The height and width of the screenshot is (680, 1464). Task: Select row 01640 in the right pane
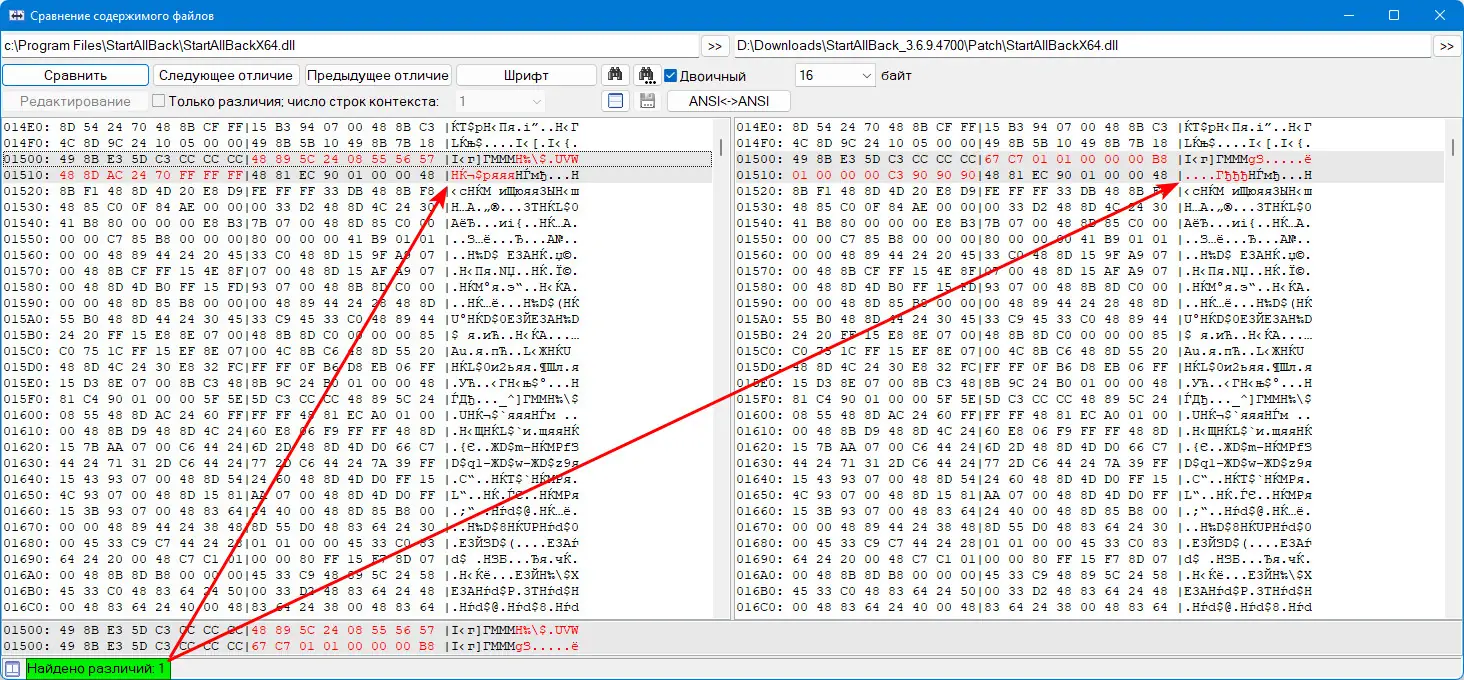(1090, 479)
